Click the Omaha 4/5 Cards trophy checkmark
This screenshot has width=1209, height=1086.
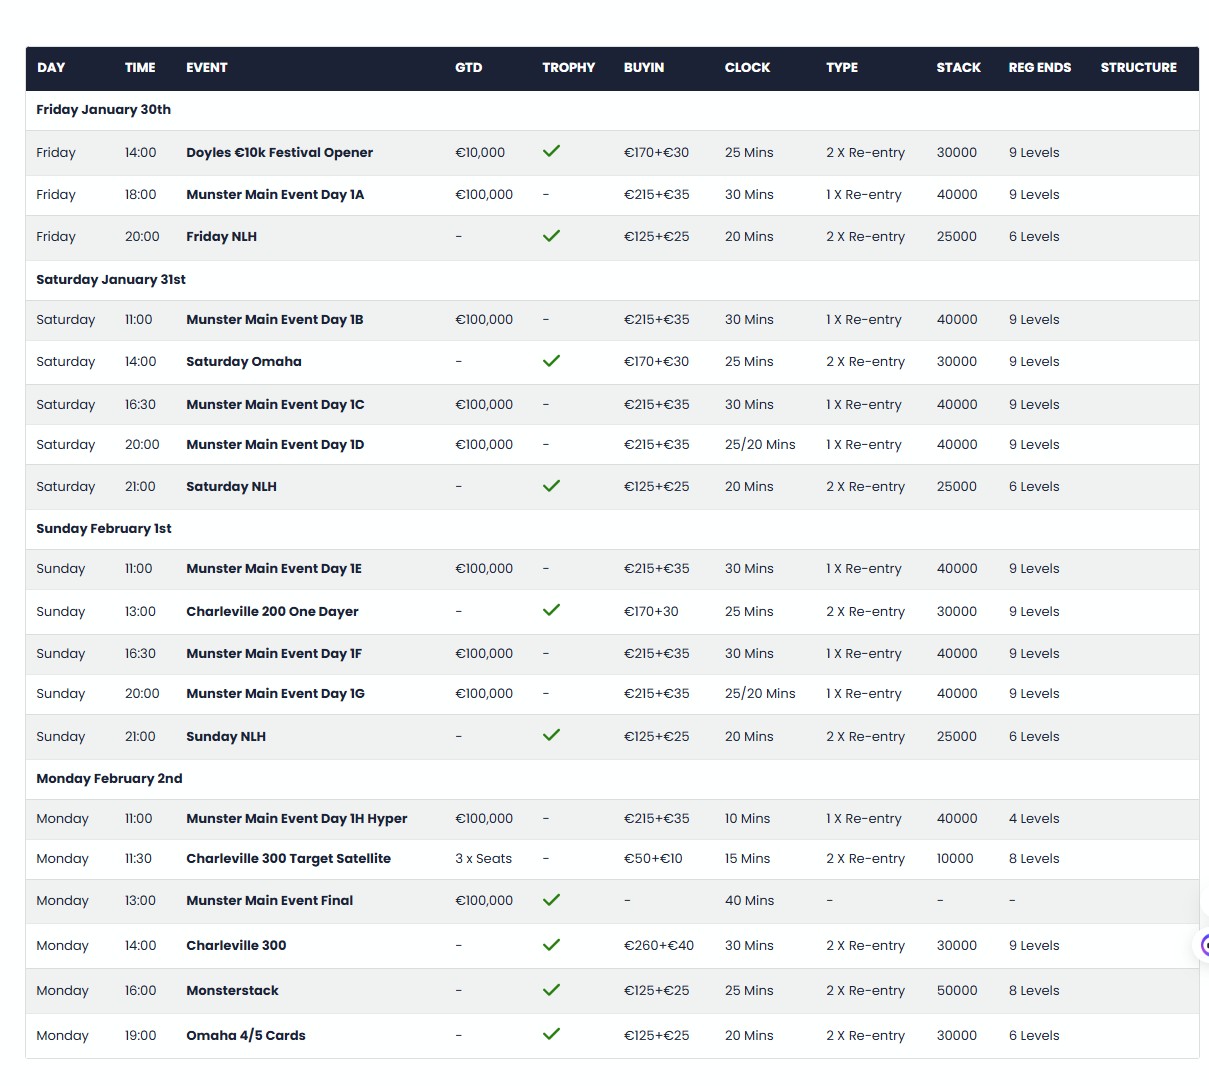click(x=551, y=1035)
